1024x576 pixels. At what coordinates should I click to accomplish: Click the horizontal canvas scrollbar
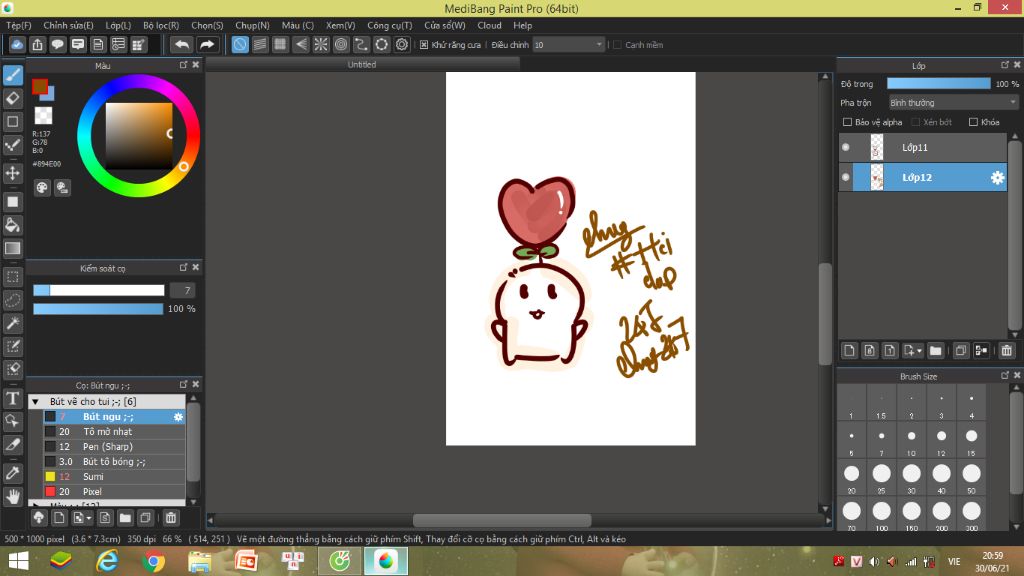click(x=502, y=520)
